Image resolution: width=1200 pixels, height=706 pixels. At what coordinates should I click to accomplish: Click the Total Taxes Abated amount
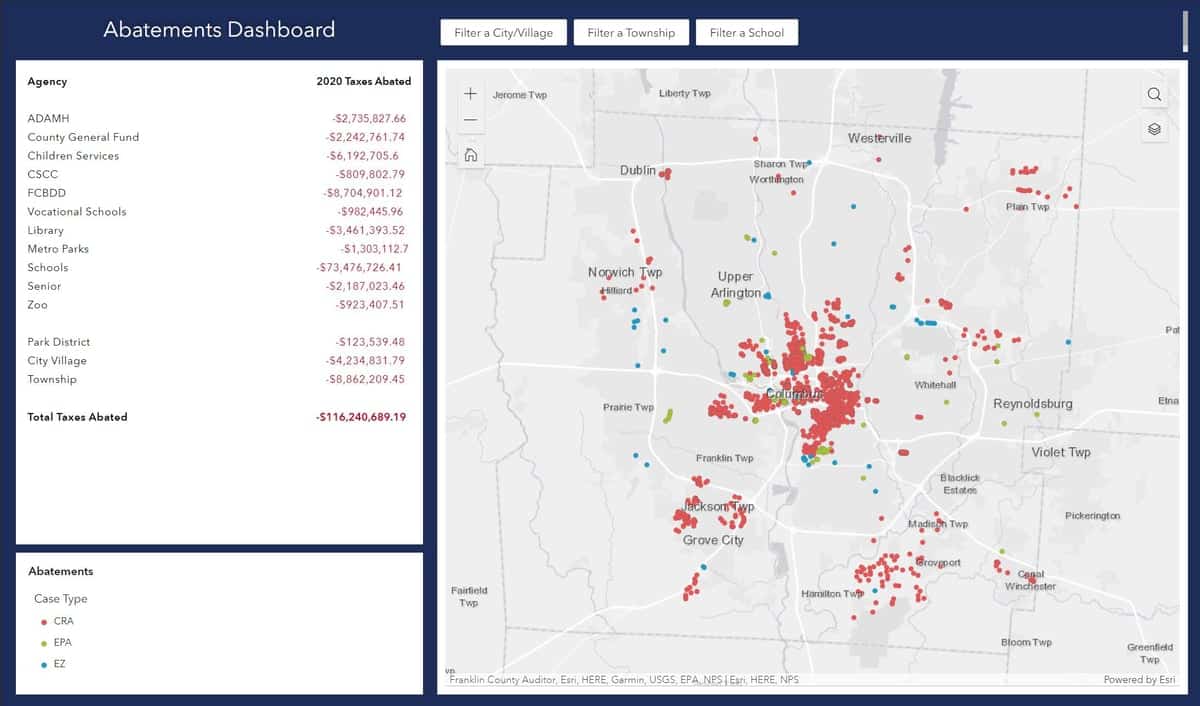361,417
